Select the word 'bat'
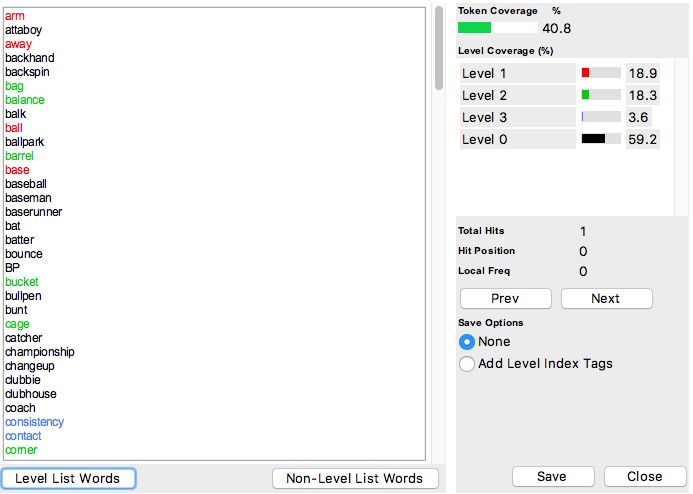Image resolution: width=693 pixels, height=494 pixels. [12, 226]
